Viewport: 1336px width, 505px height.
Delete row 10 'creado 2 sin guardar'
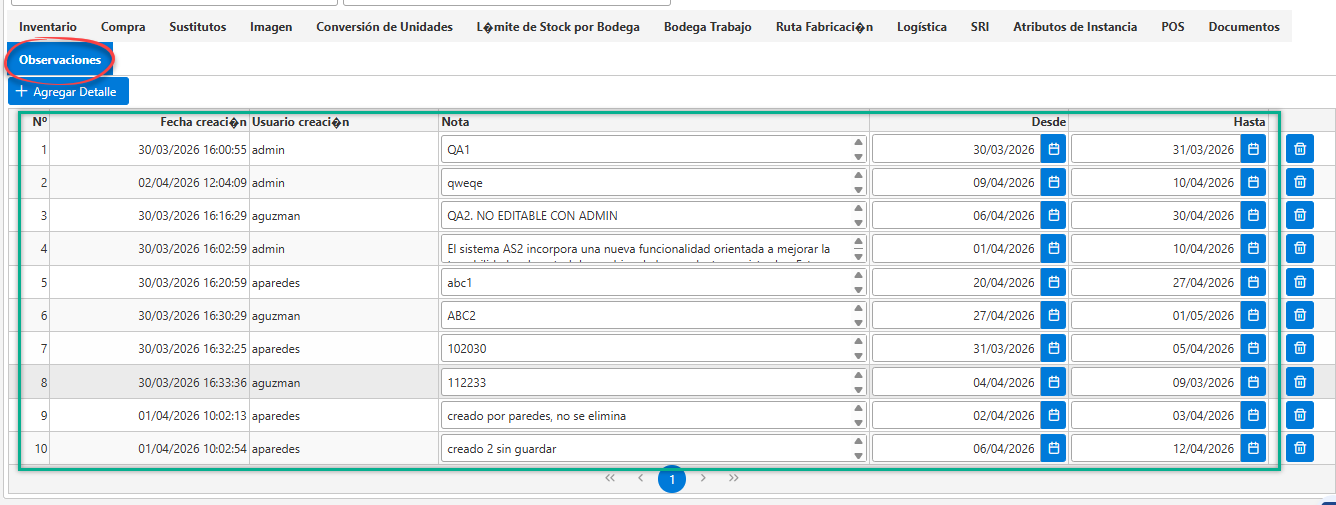[x=1300, y=449]
